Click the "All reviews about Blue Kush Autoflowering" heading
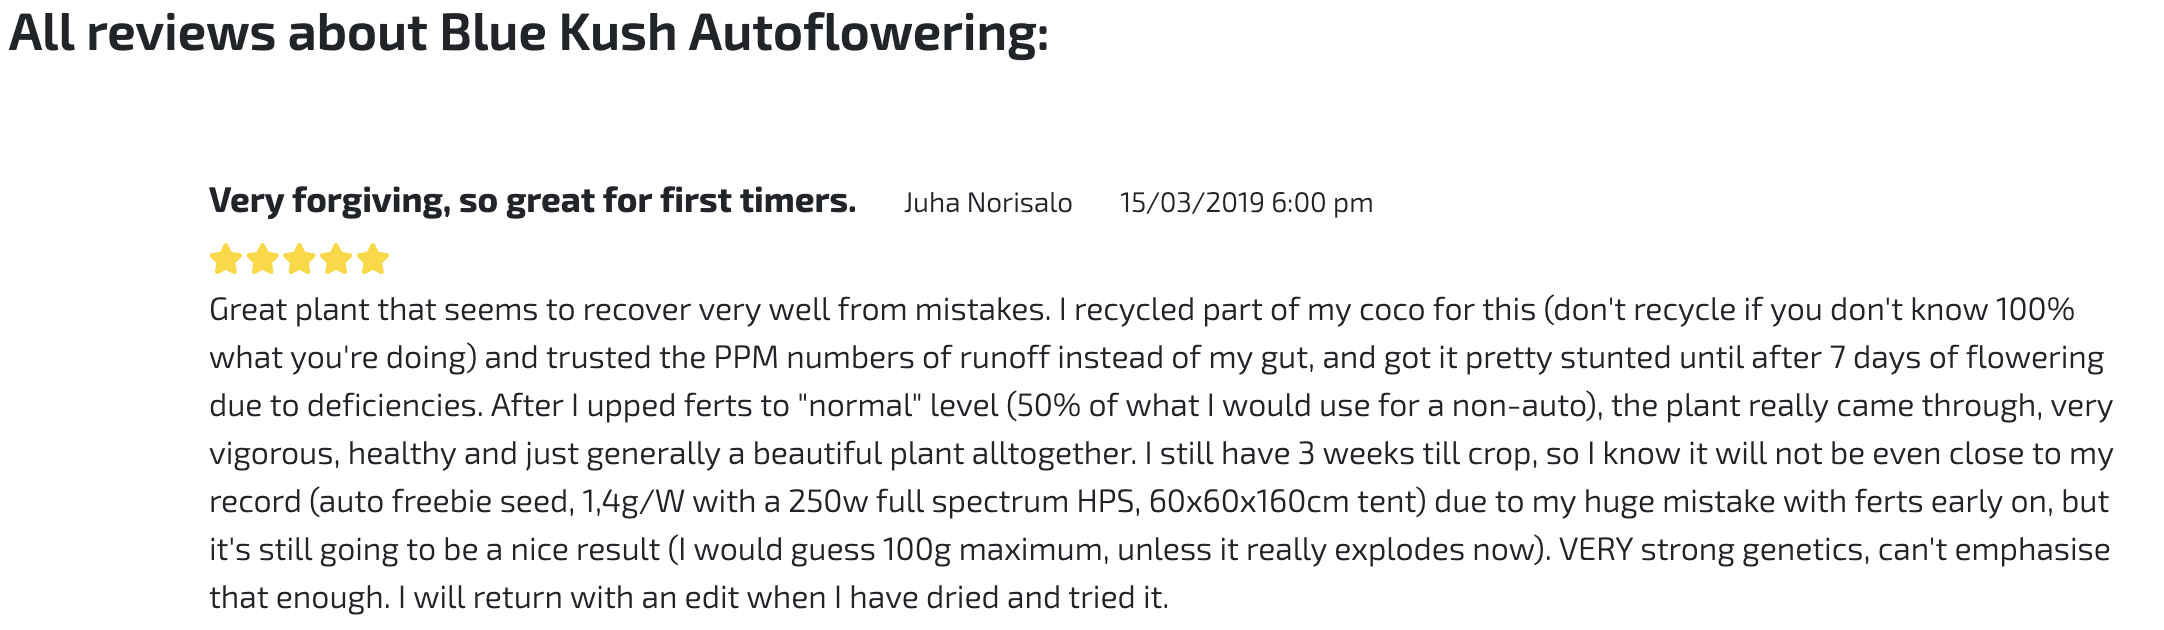 click(528, 34)
